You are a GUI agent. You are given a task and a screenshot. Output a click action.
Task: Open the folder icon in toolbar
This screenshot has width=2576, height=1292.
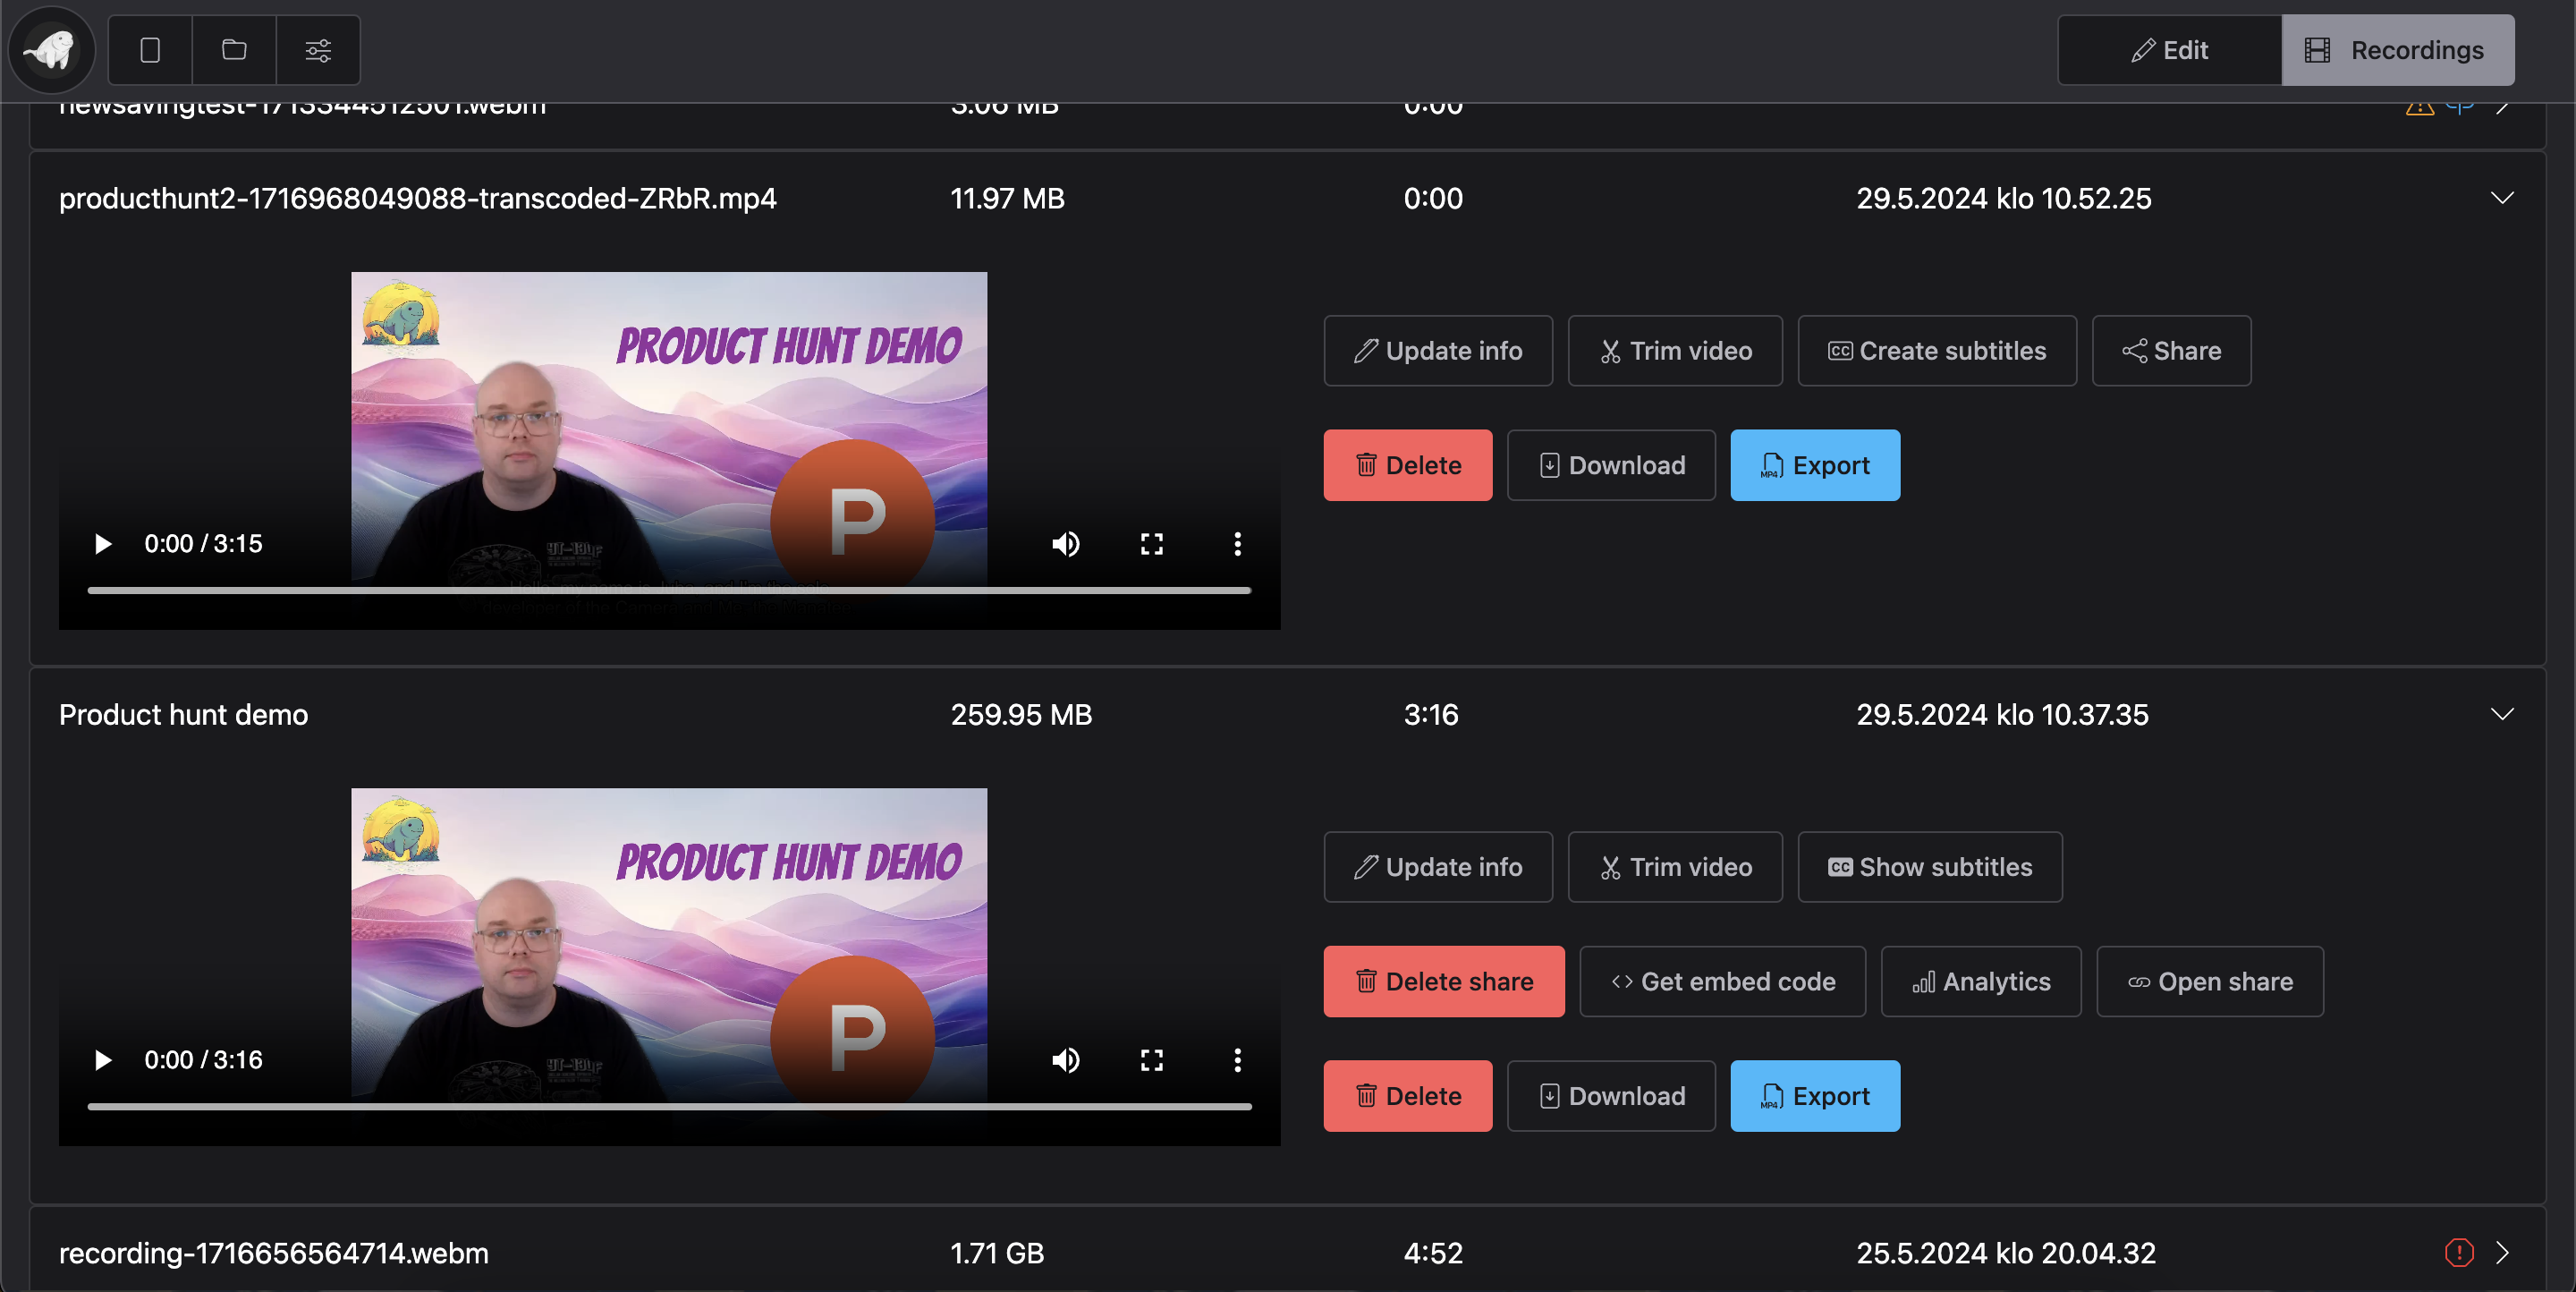234,50
